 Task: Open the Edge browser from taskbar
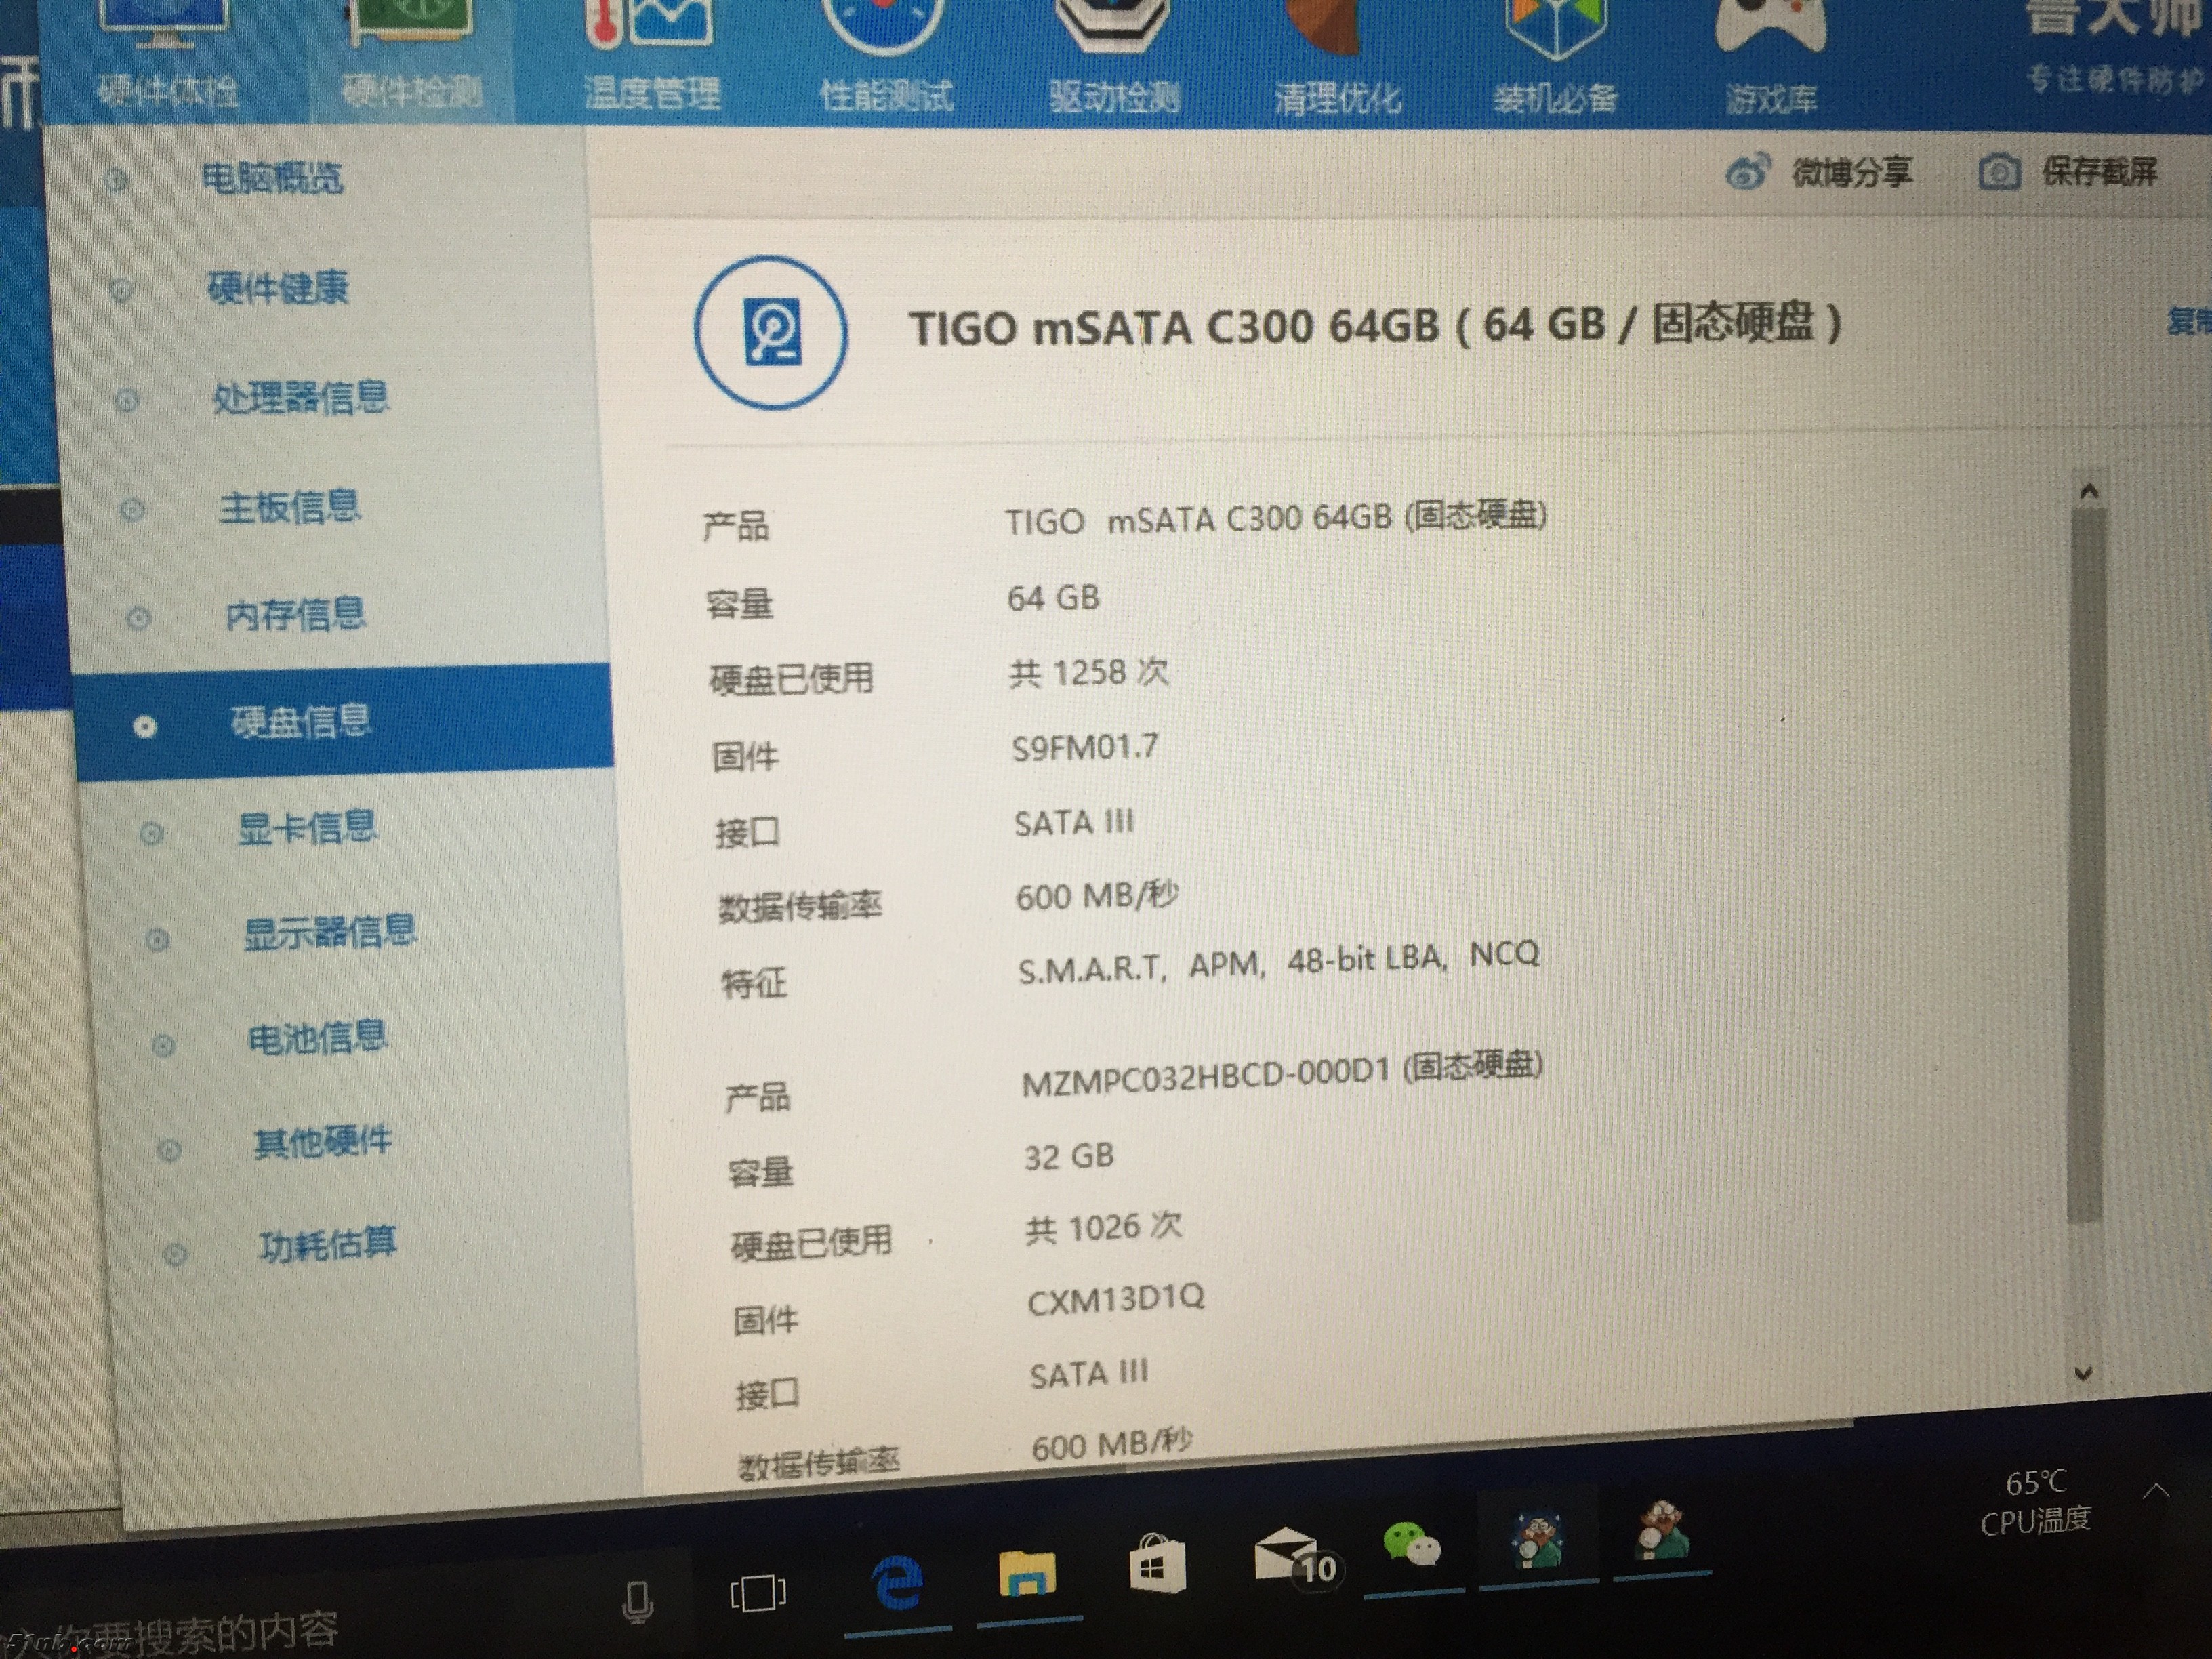897,1583
